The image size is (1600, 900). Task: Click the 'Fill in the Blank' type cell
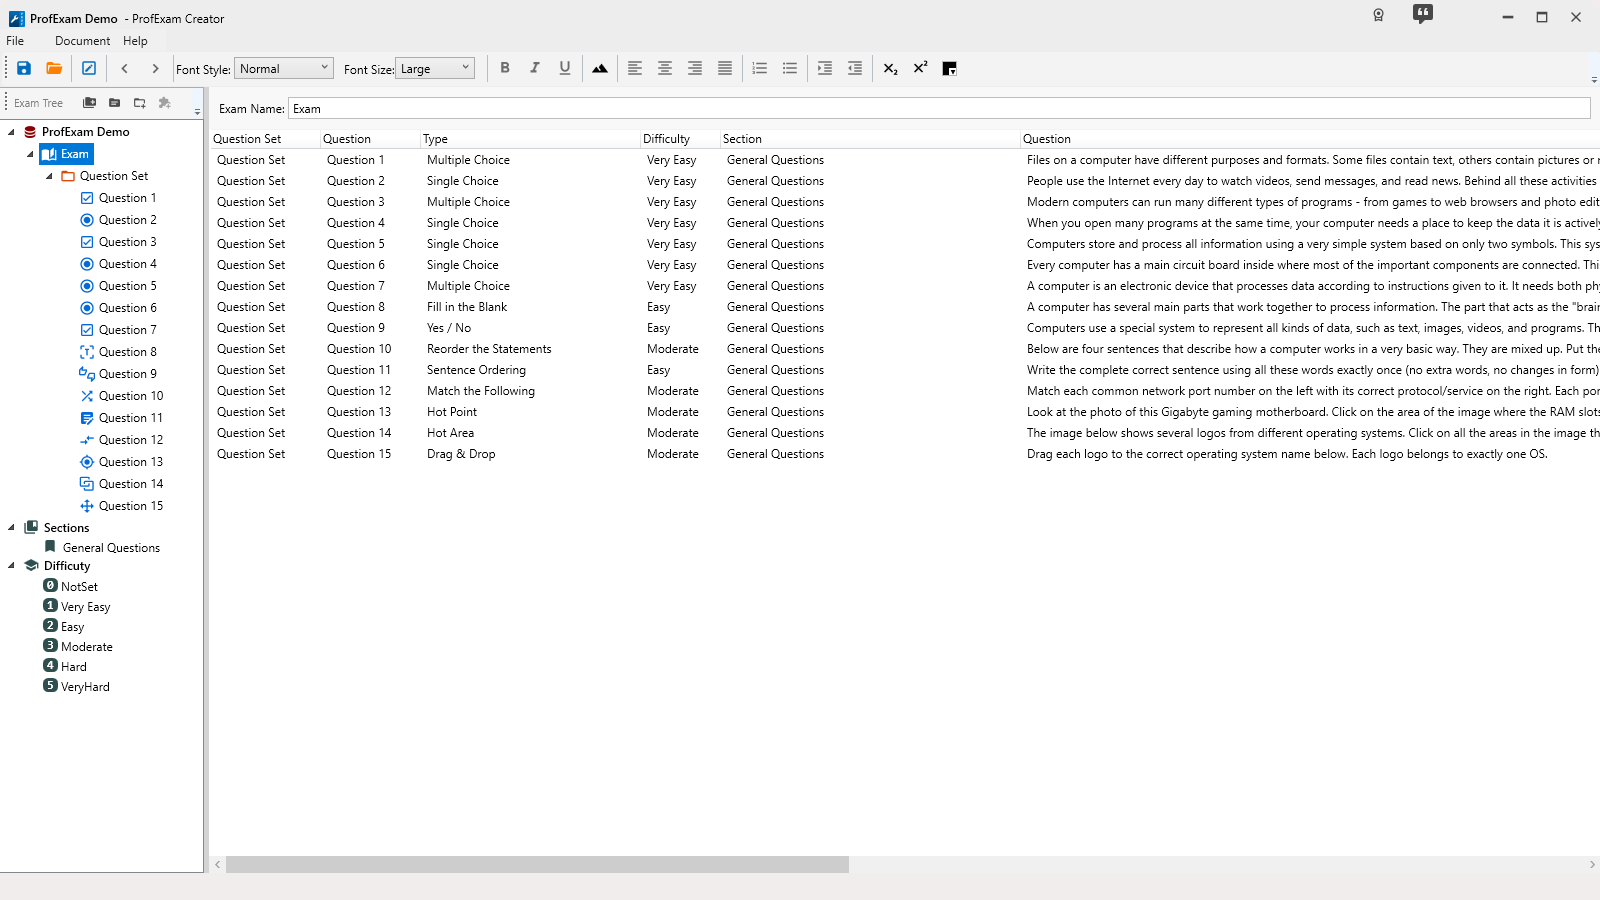467,307
